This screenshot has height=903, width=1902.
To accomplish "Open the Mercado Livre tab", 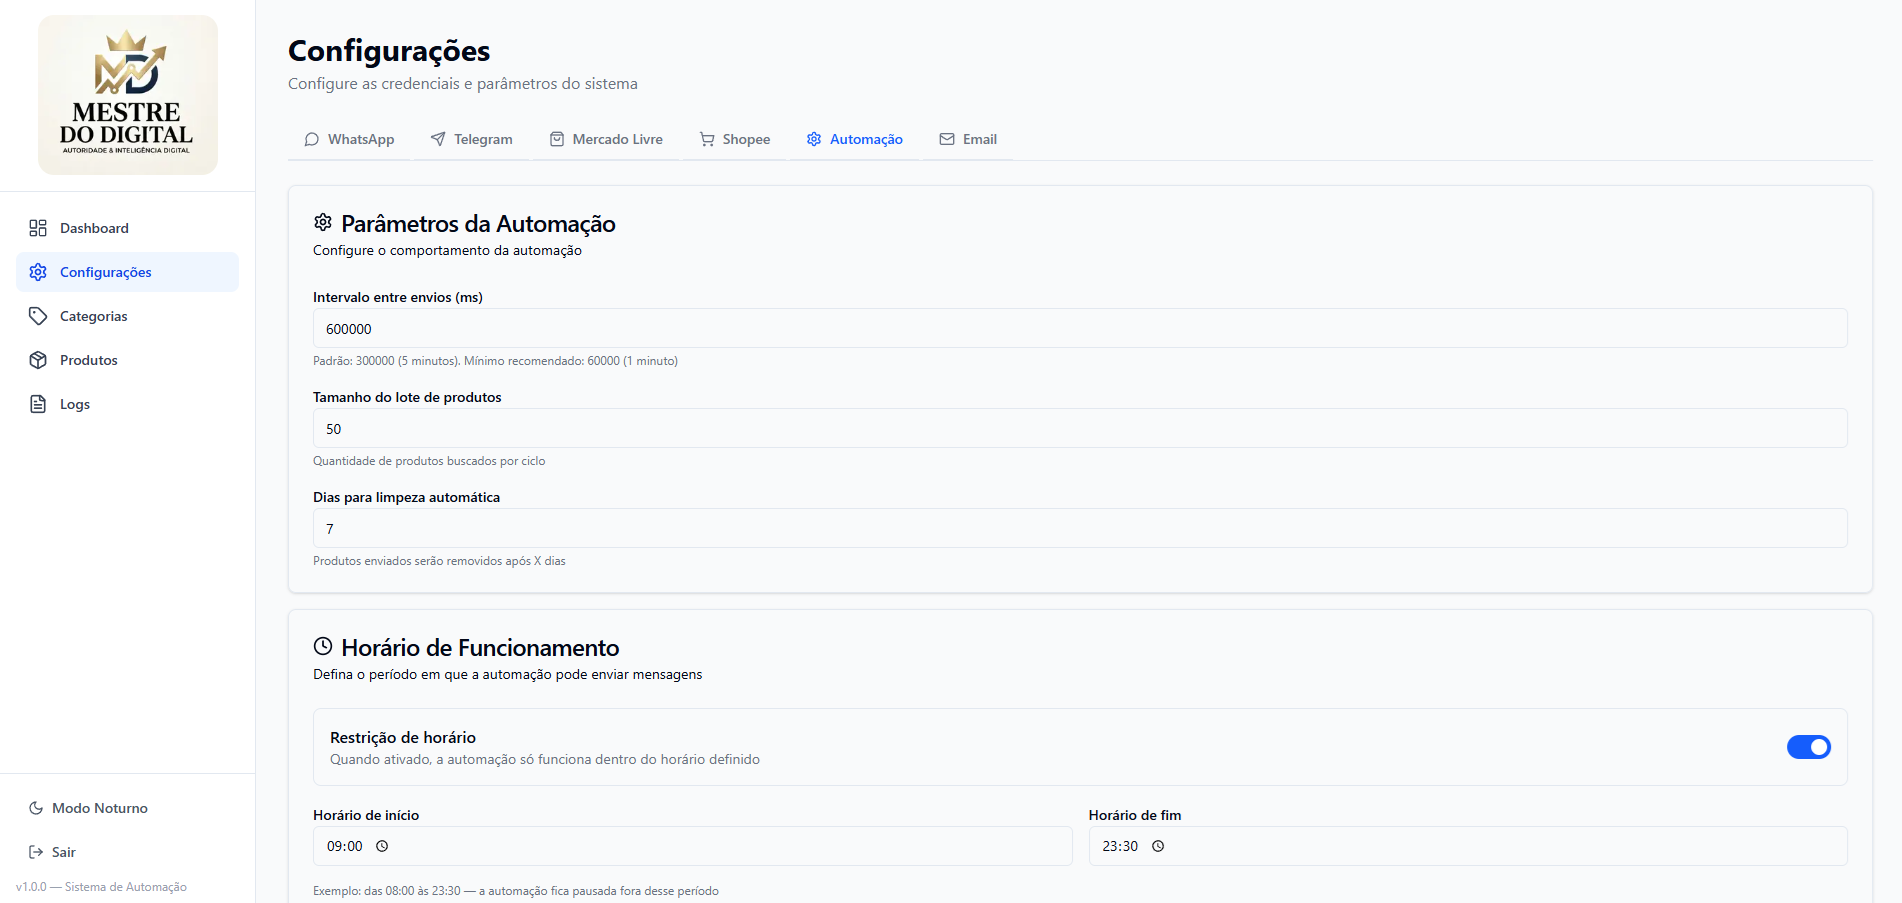I will [x=606, y=139].
